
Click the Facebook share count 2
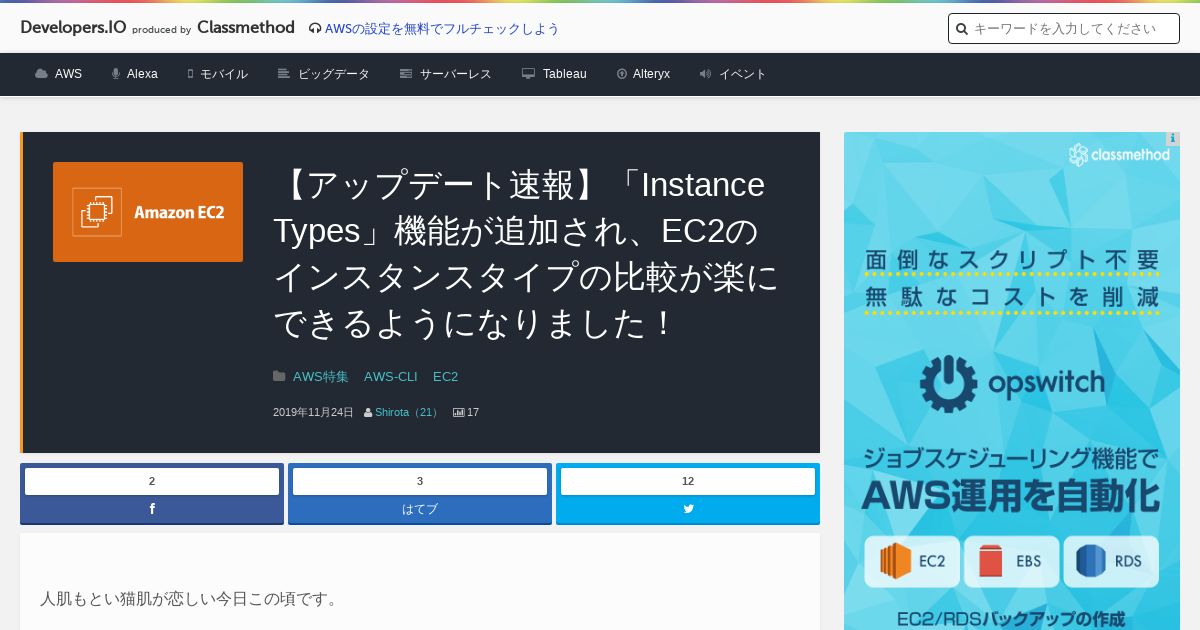152,481
